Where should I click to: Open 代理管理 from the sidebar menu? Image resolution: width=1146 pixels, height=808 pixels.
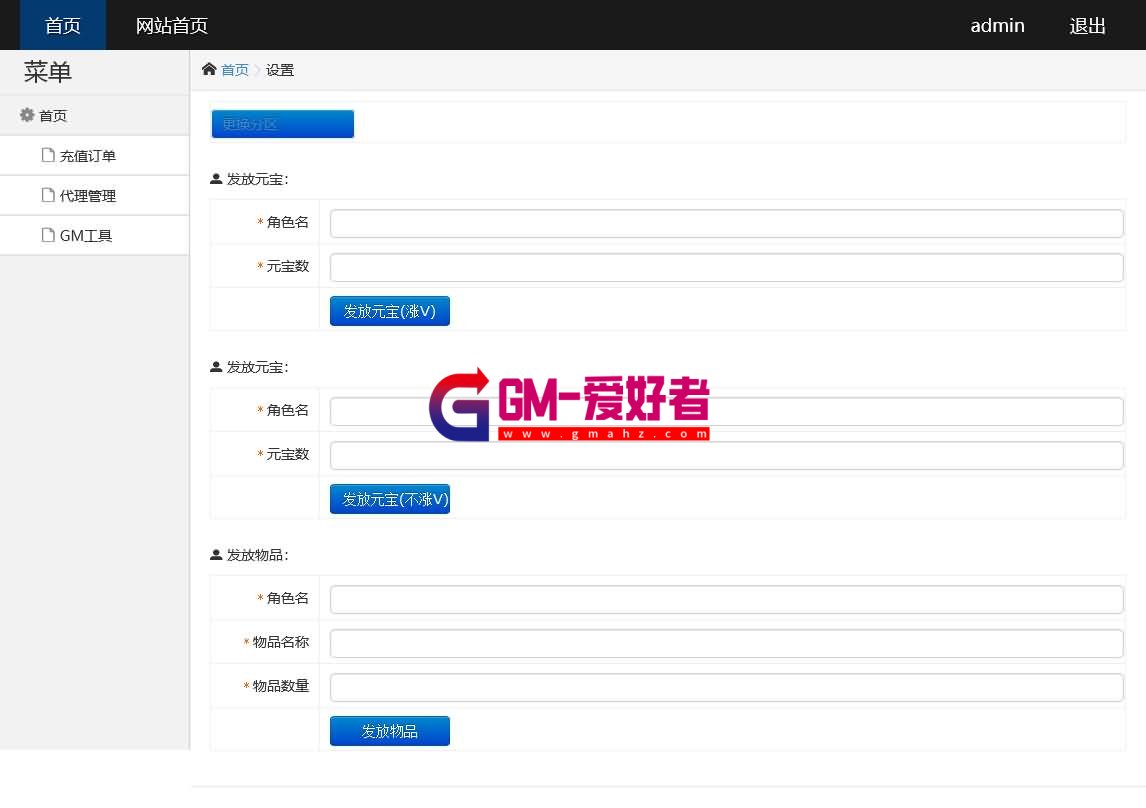coord(88,196)
